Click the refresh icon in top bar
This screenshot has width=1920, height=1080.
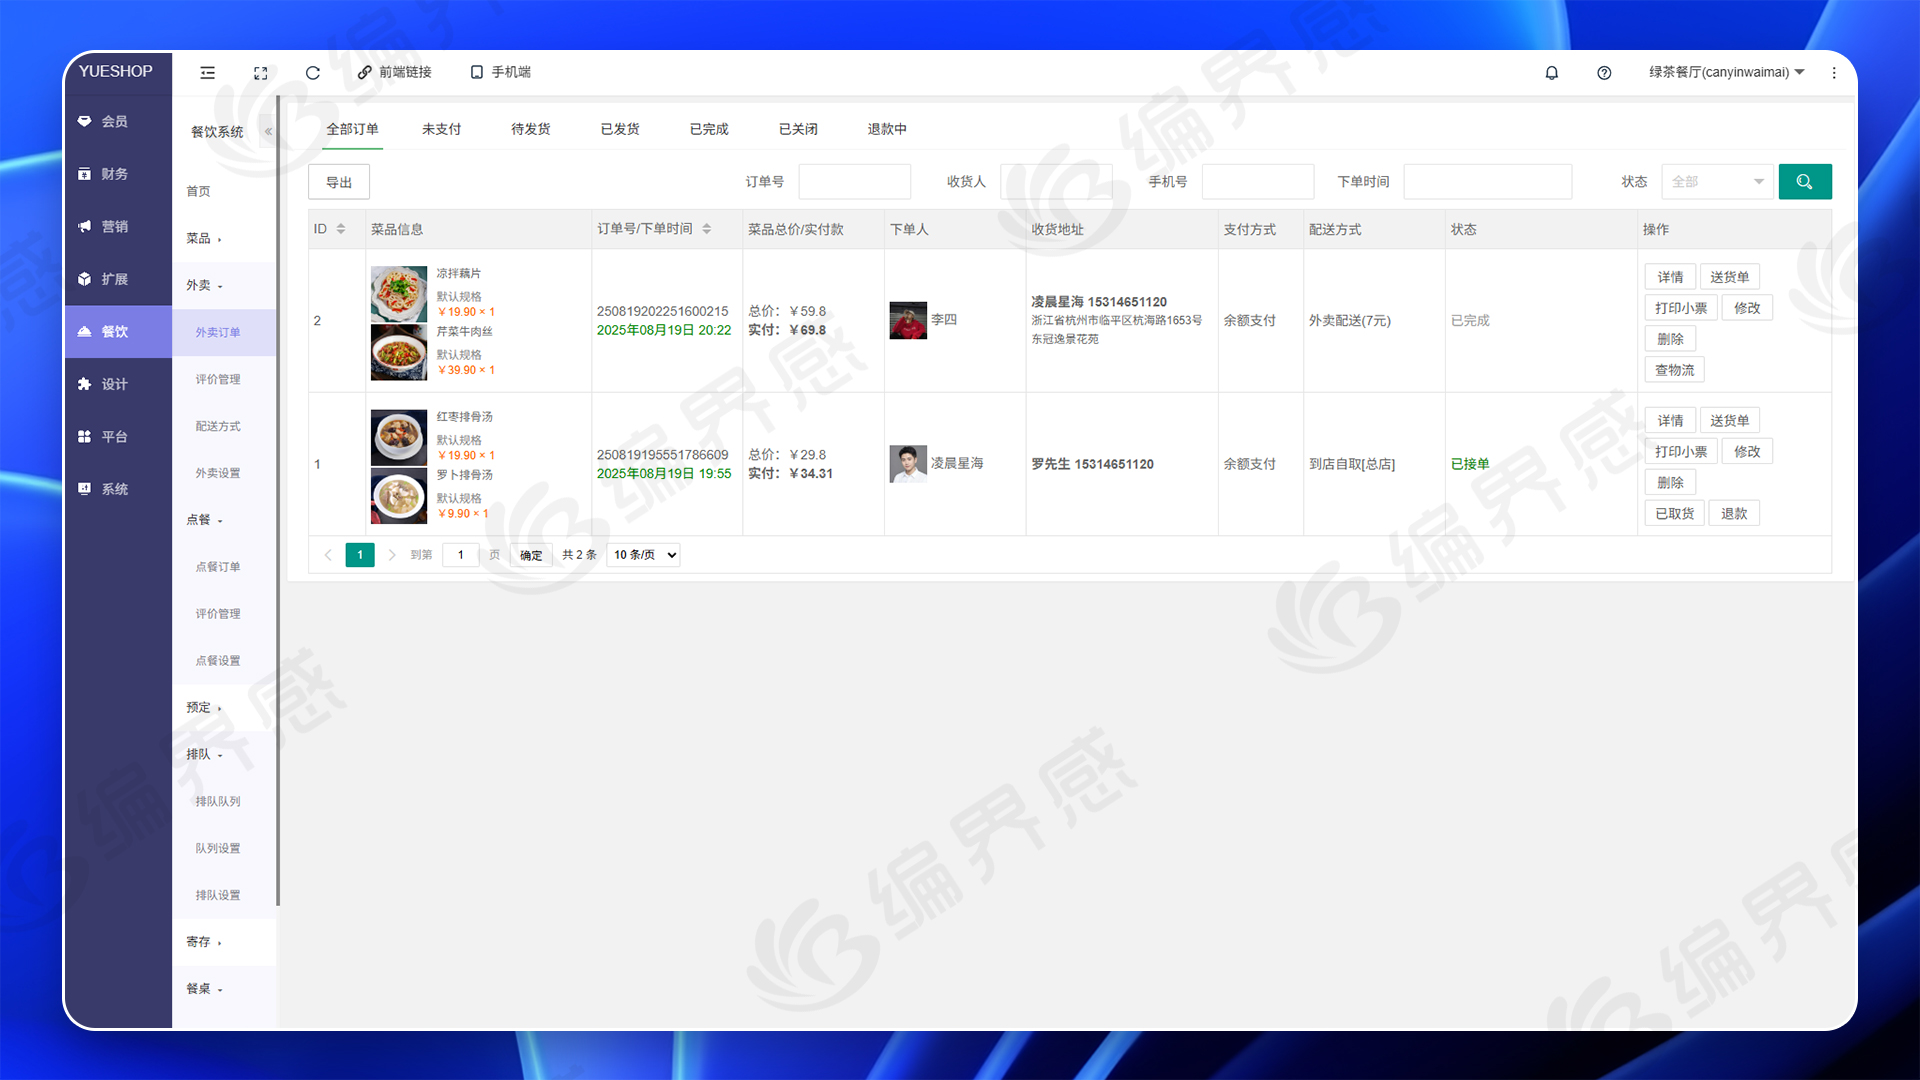click(312, 72)
